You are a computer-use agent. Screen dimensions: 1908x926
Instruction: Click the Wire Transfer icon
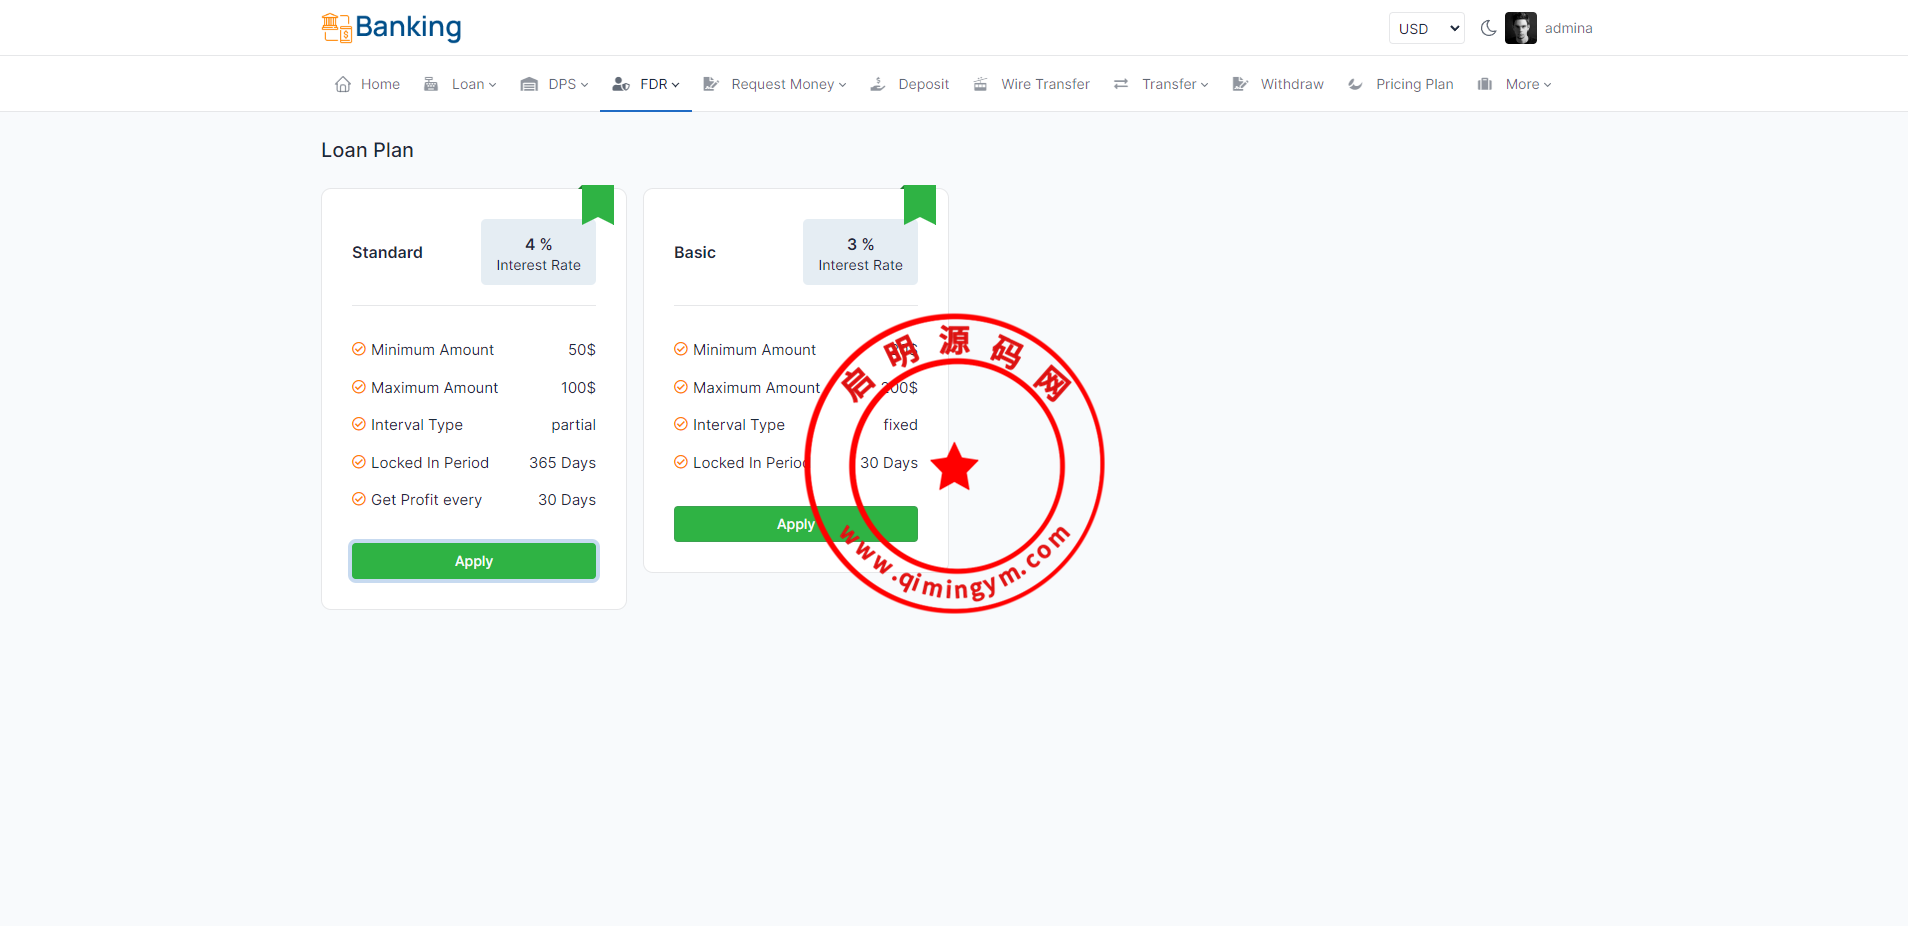pos(981,84)
